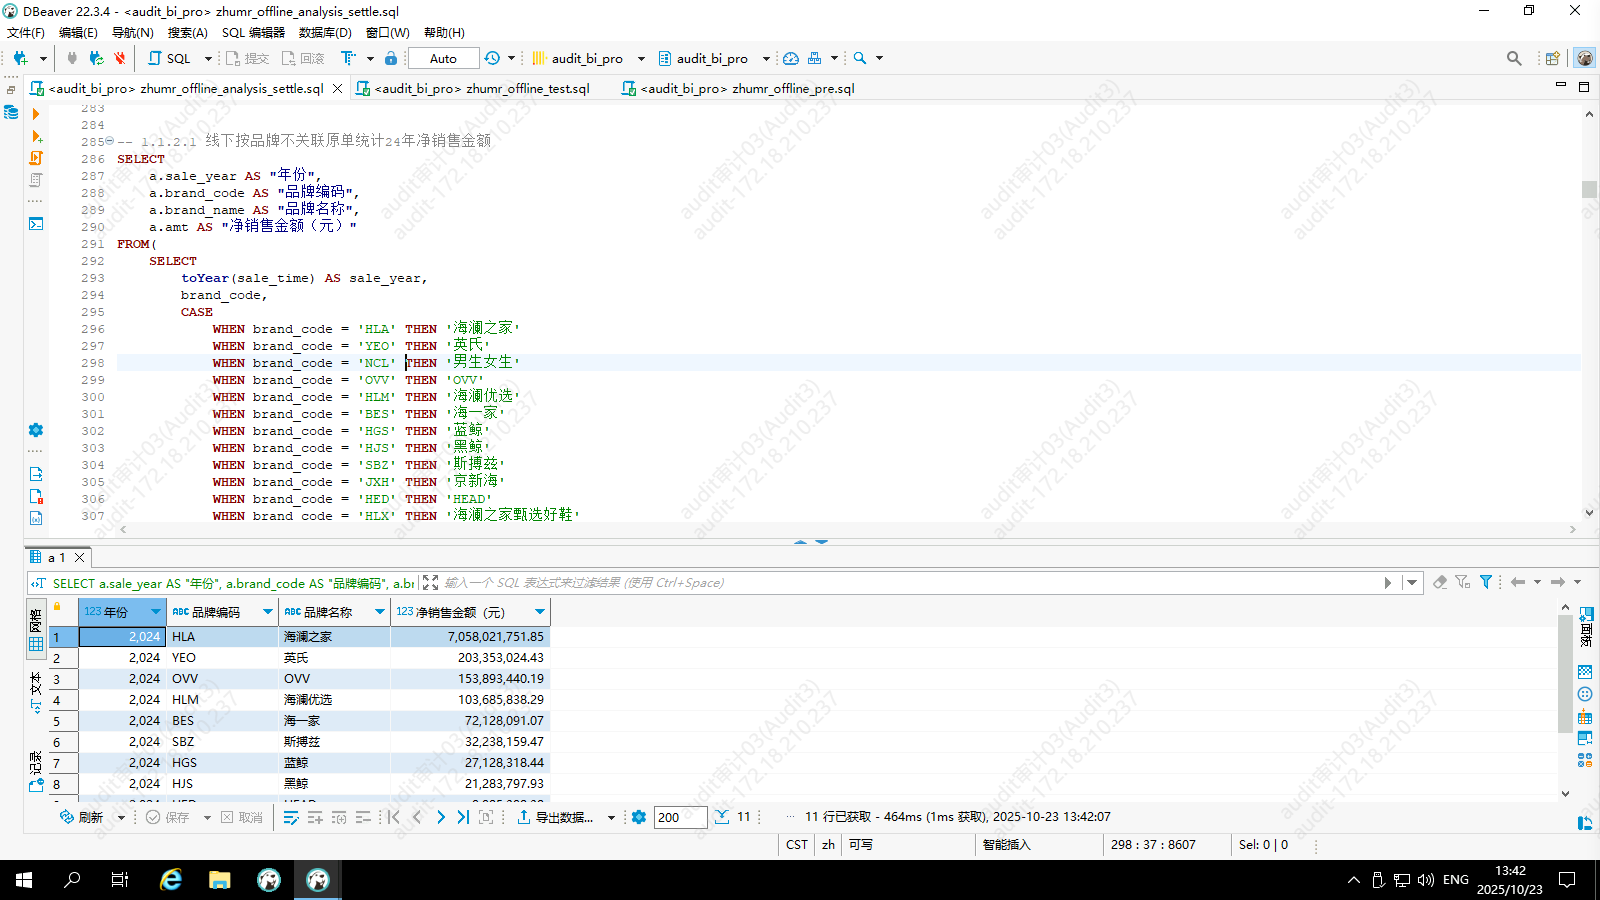Image resolution: width=1600 pixels, height=900 pixels.
Task: Click the database dashboard gauge icon
Action: [791, 58]
